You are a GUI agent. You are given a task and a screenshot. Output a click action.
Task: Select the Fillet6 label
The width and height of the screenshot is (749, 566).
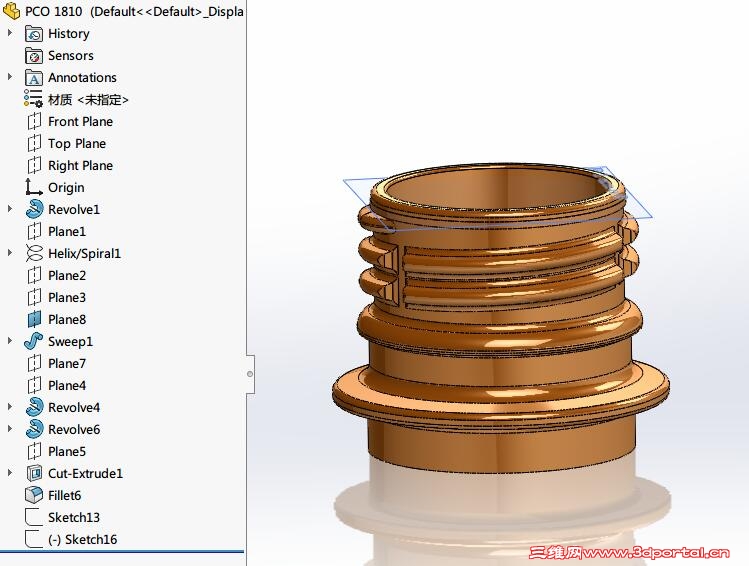tap(64, 495)
